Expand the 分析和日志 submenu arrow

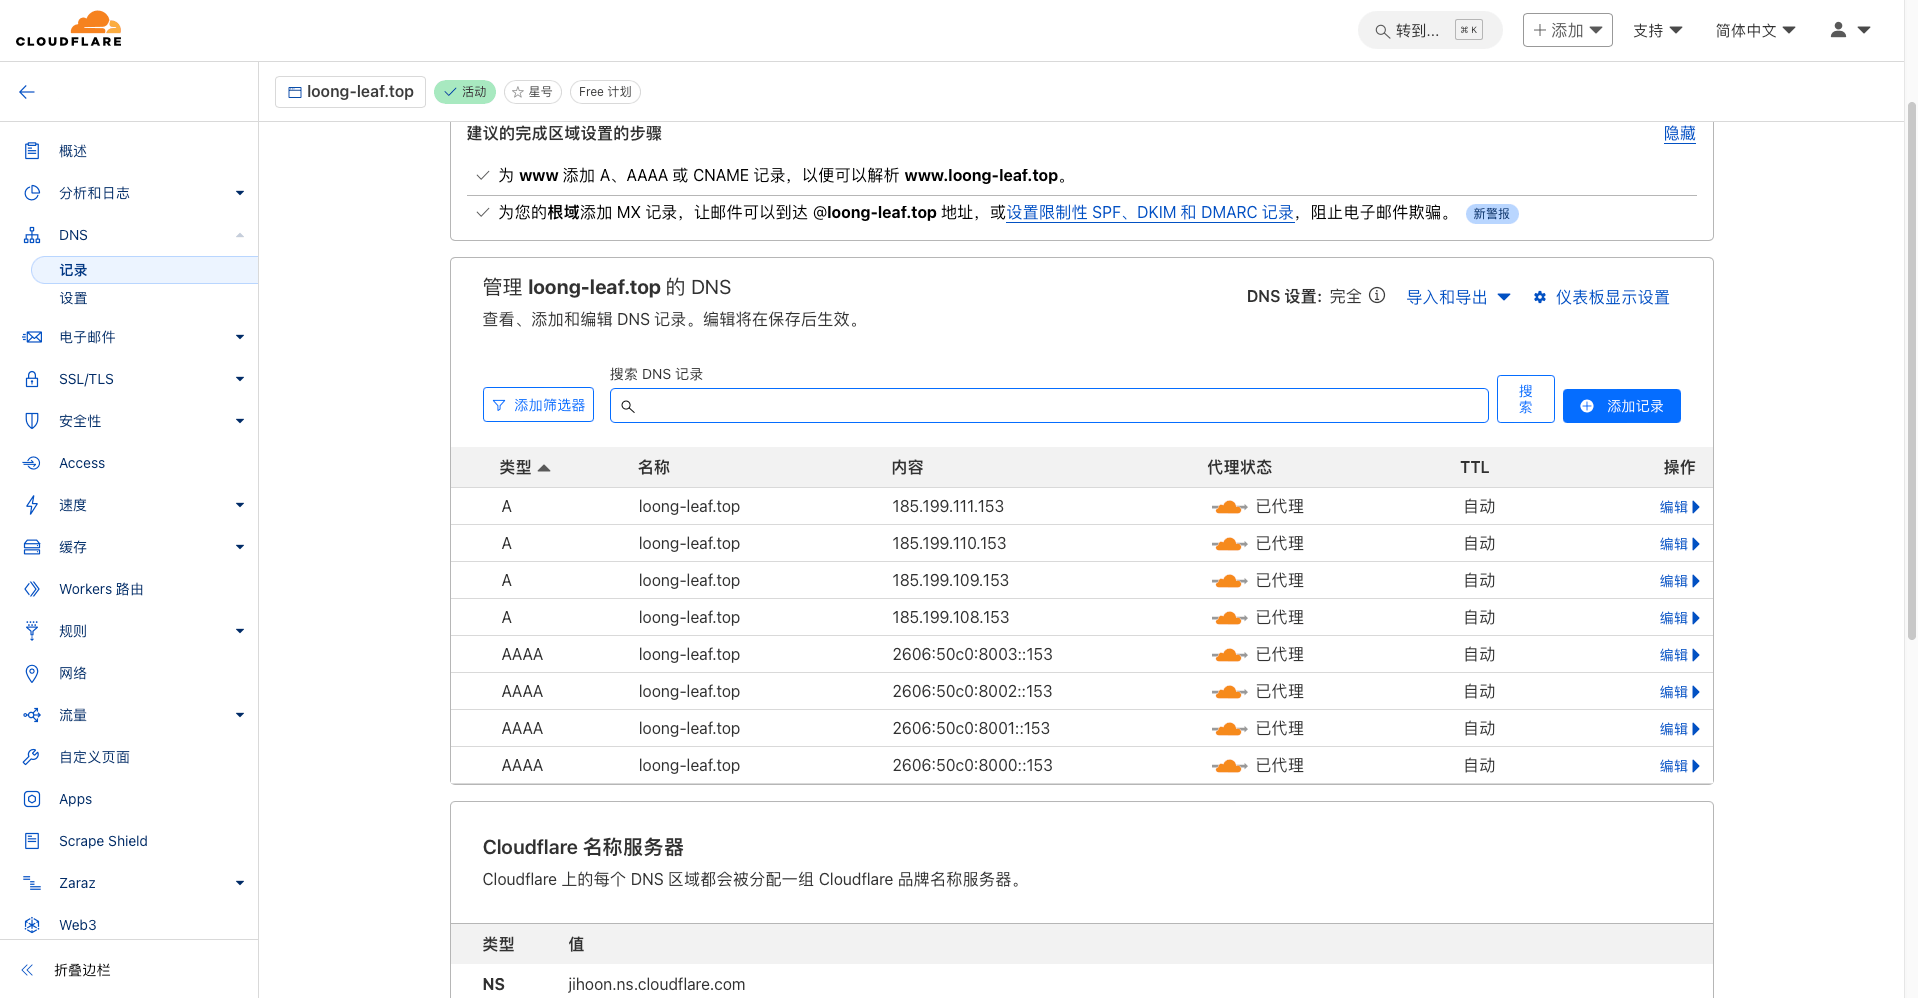tap(240, 193)
